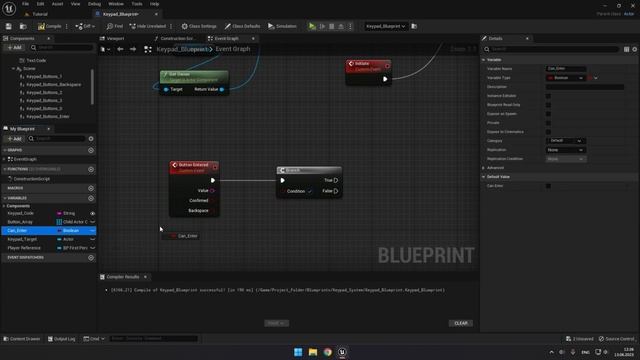Click the Stop playback icon
Image resolution: width=640 pixels, height=360 pixels.
pos(331,26)
